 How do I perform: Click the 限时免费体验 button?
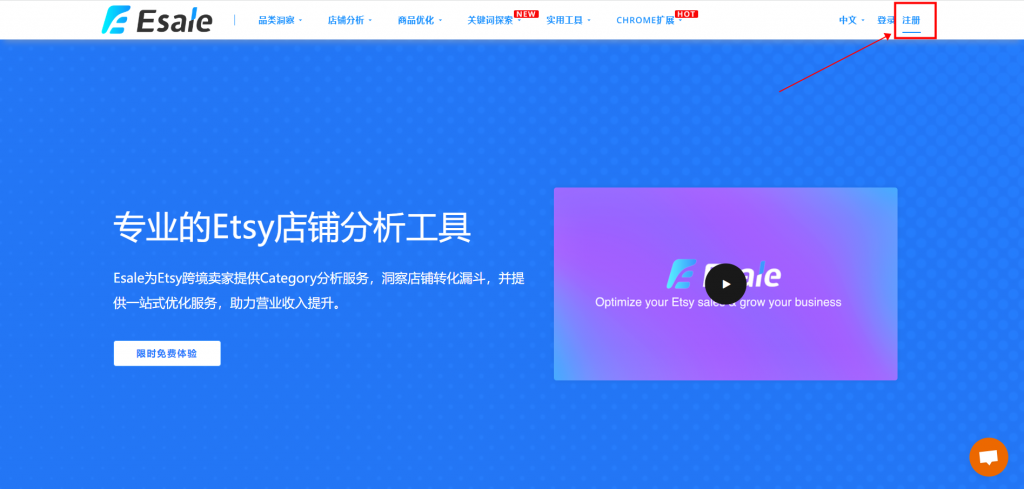(x=167, y=353)
